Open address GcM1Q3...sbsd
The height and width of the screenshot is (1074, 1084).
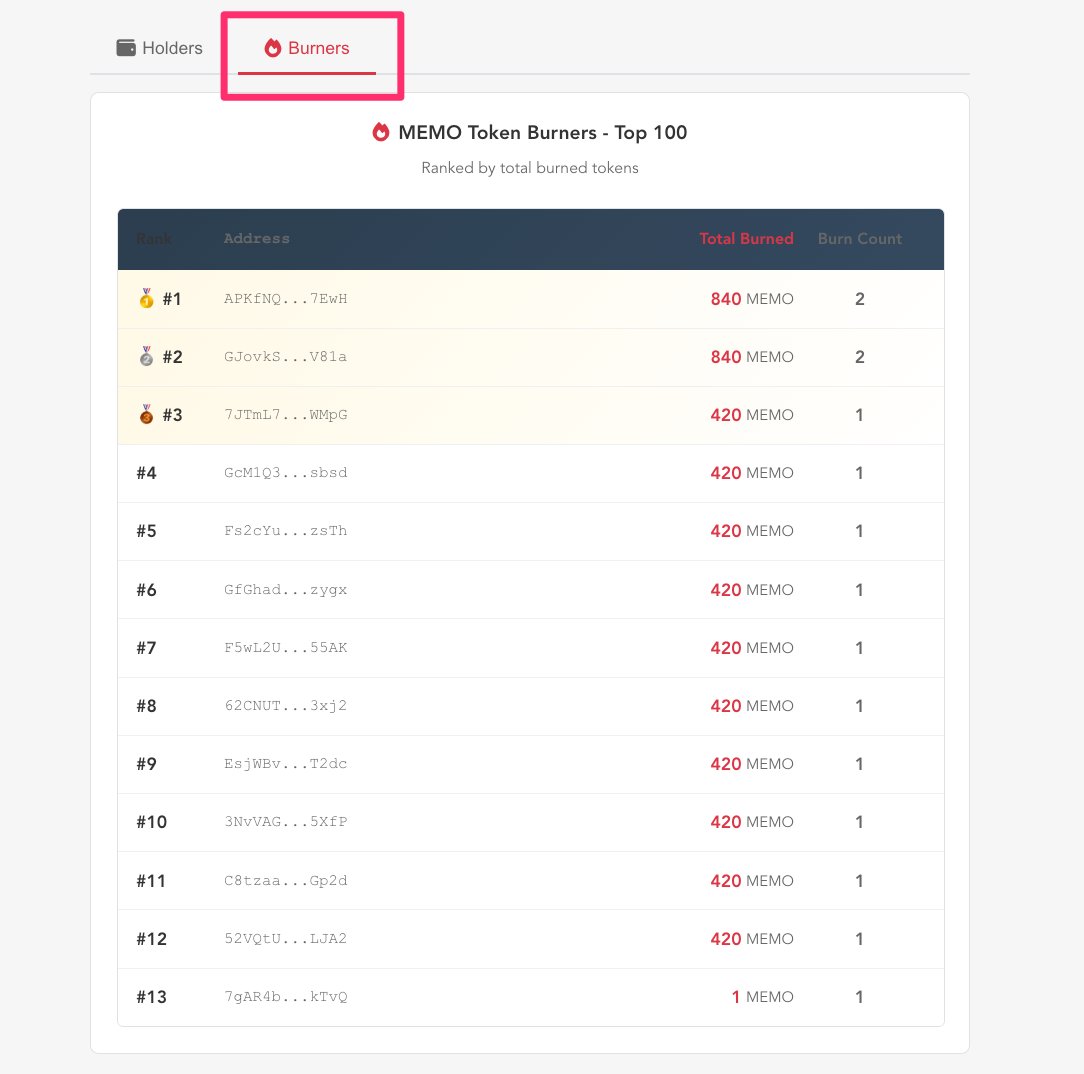[286, 473]
